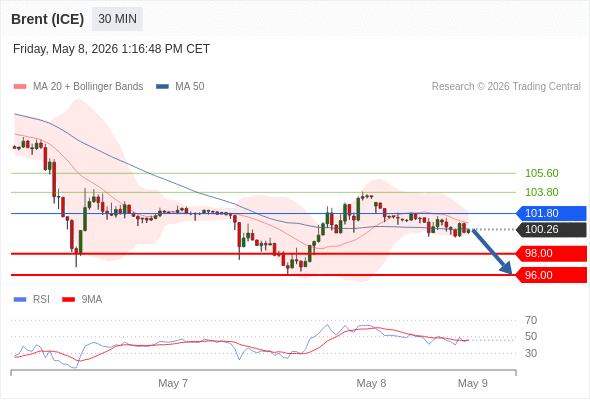
Task: Toggle the MA 50 legend label
Action: pos(190,87)
